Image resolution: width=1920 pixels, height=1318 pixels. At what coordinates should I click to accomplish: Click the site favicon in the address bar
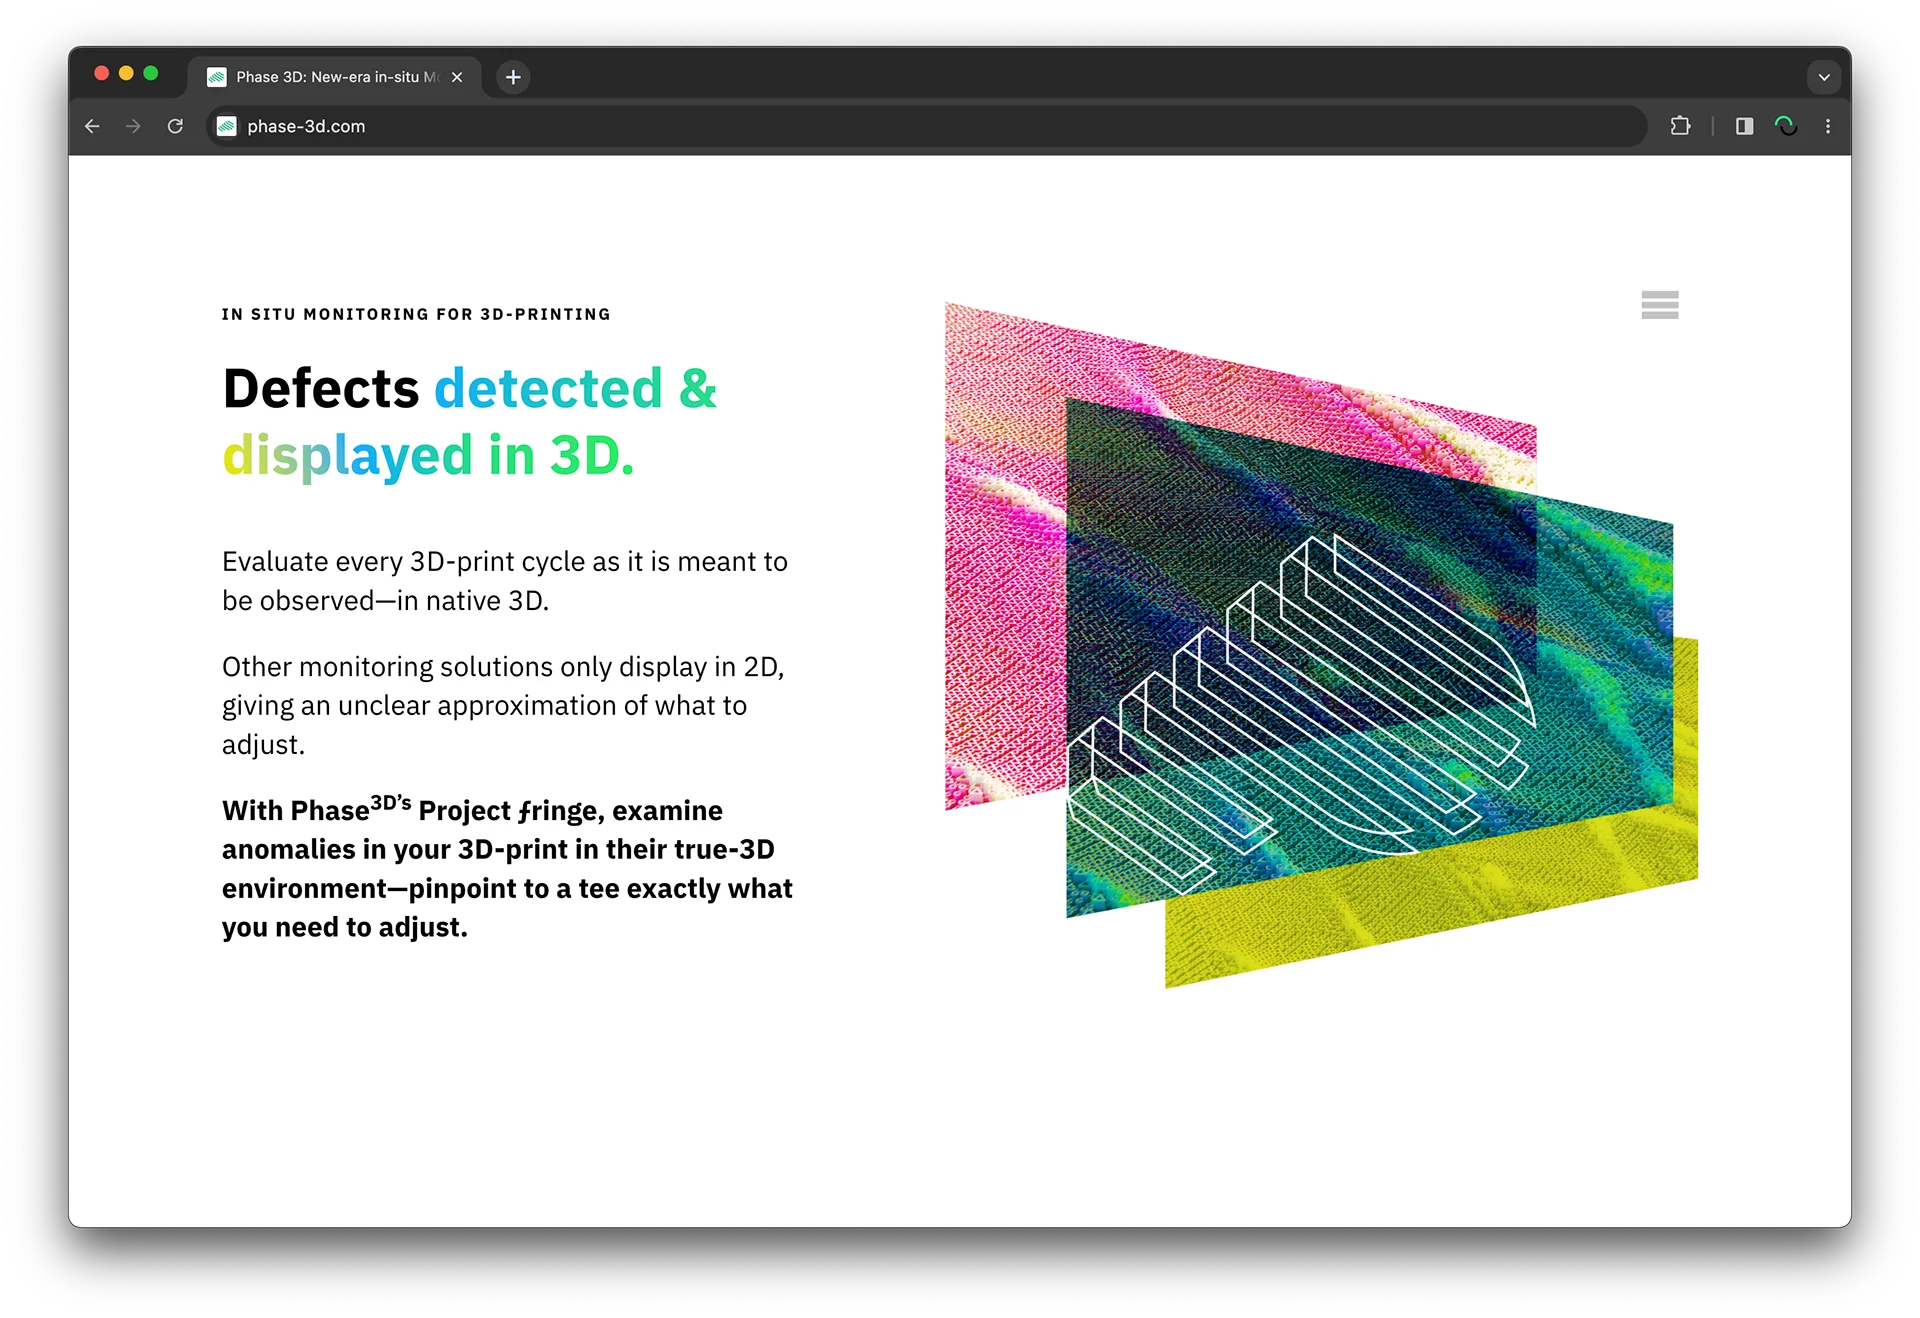[226, 126]
